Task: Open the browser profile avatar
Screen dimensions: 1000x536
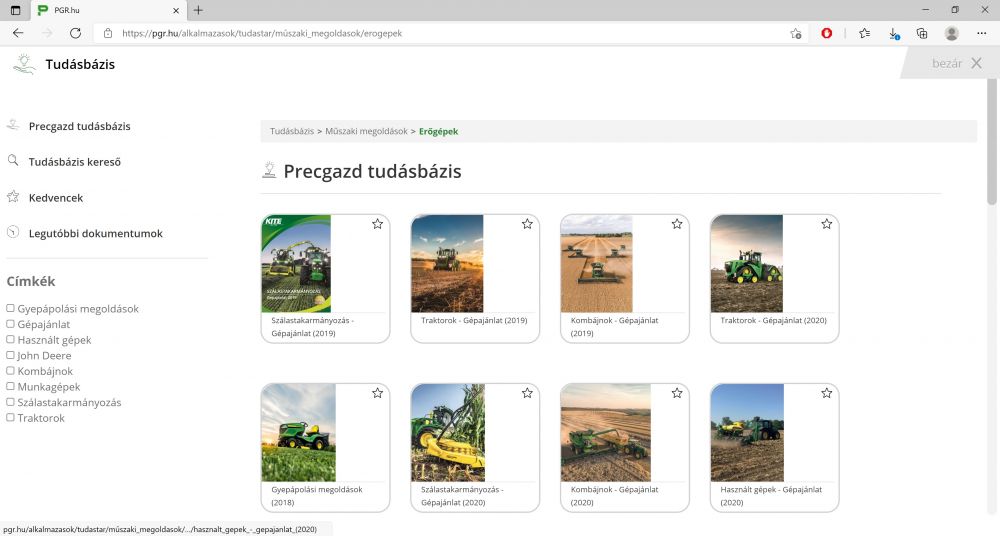Action: point(952,33)
